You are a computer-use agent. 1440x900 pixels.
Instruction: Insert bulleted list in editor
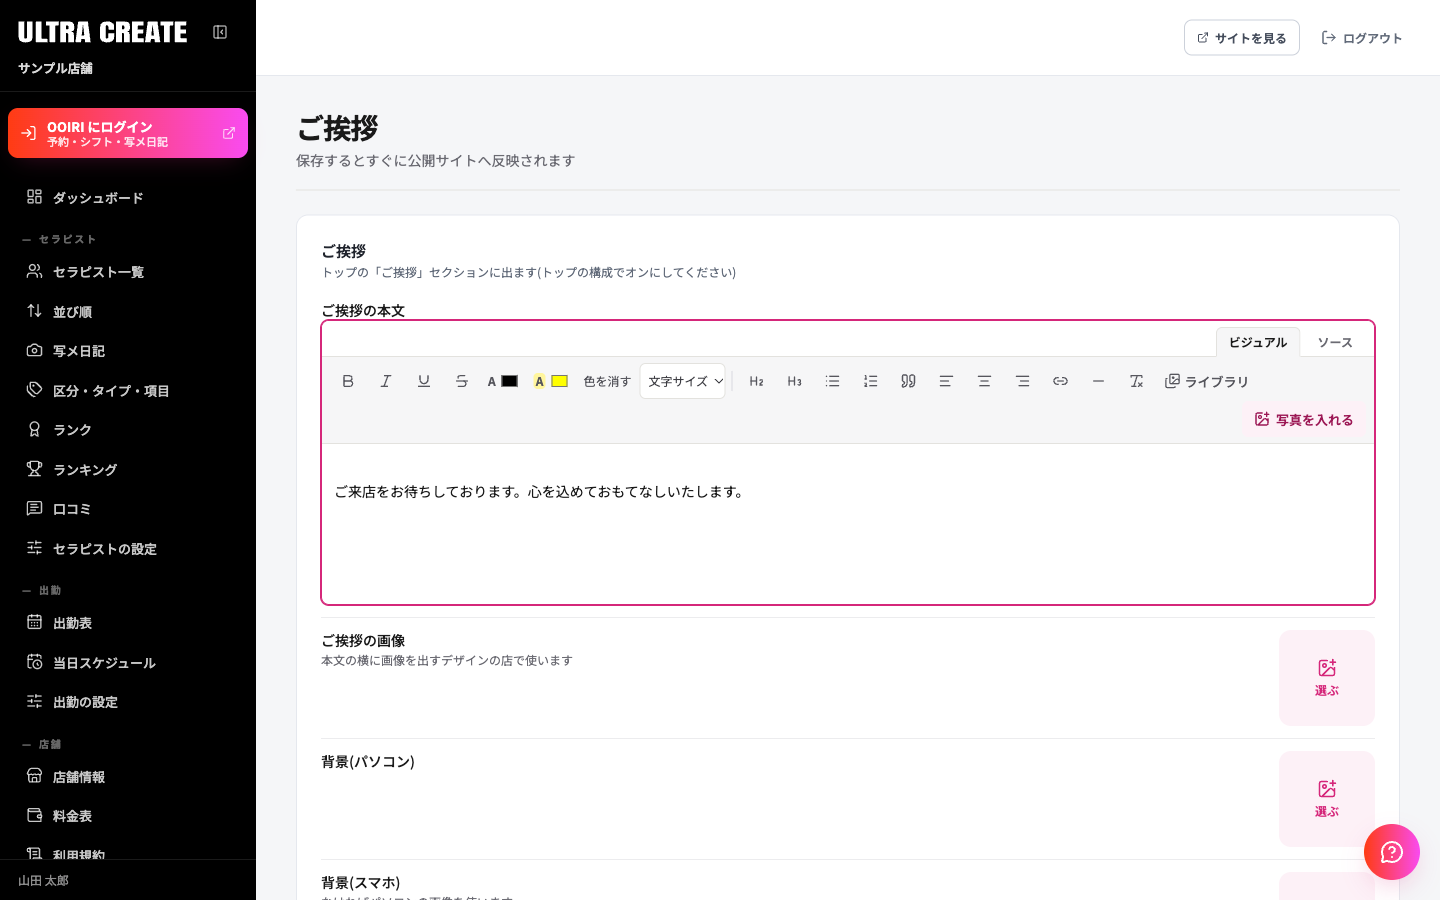pos(833,381)
